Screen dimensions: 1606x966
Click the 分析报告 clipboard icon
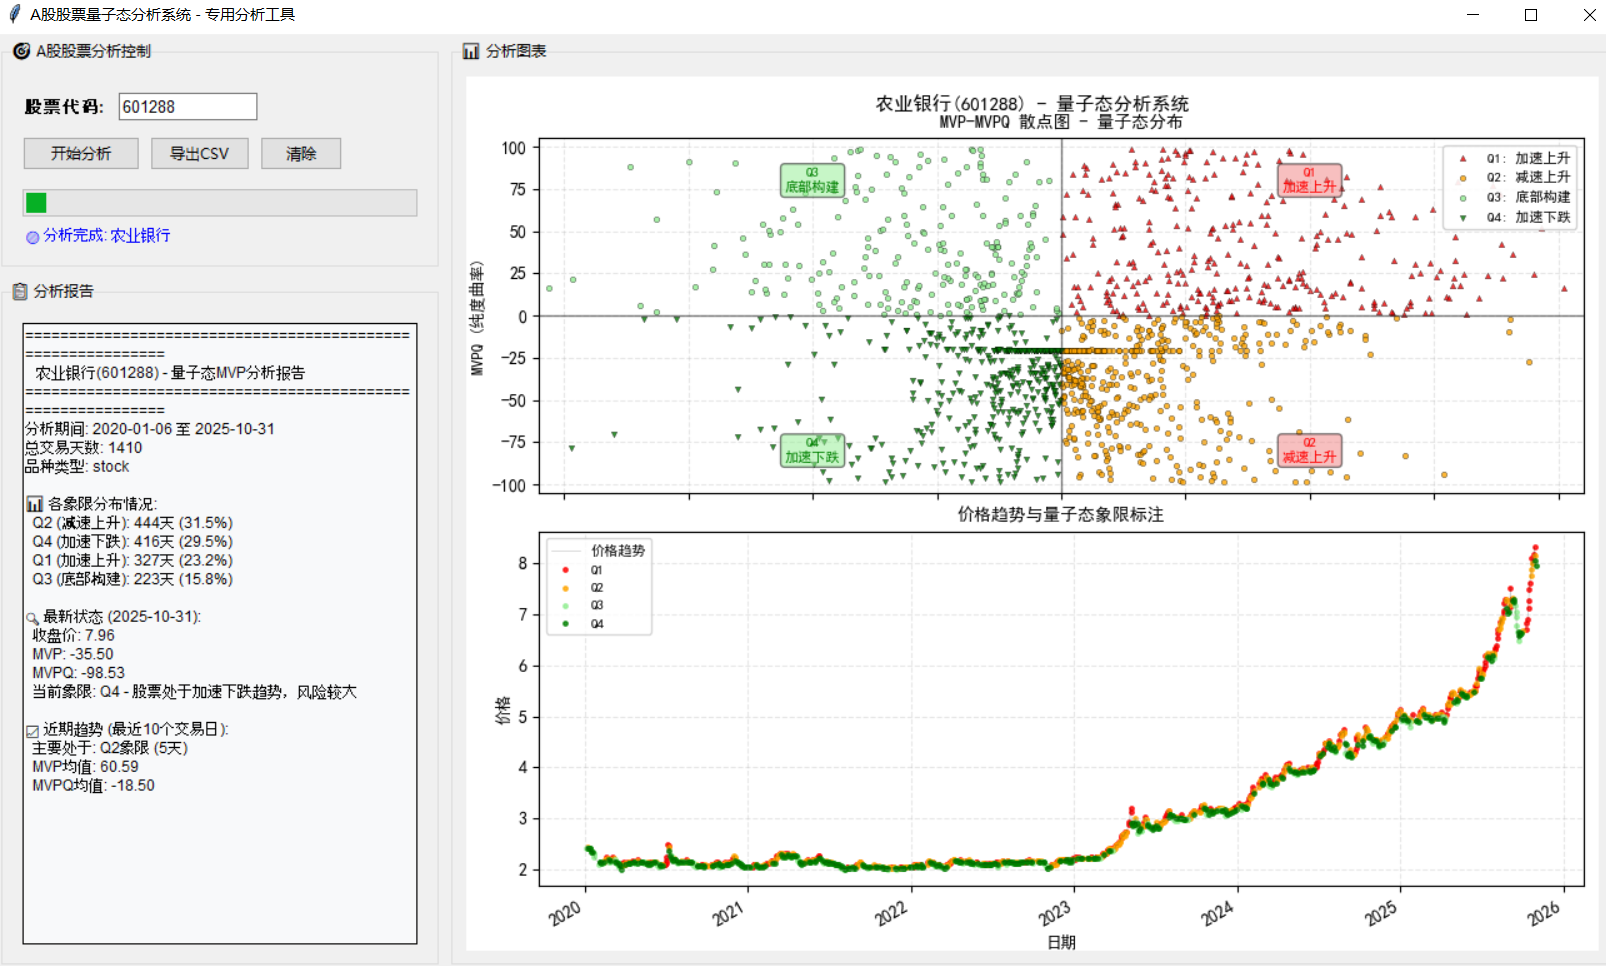pyautogui.click(x=20, y=291)
